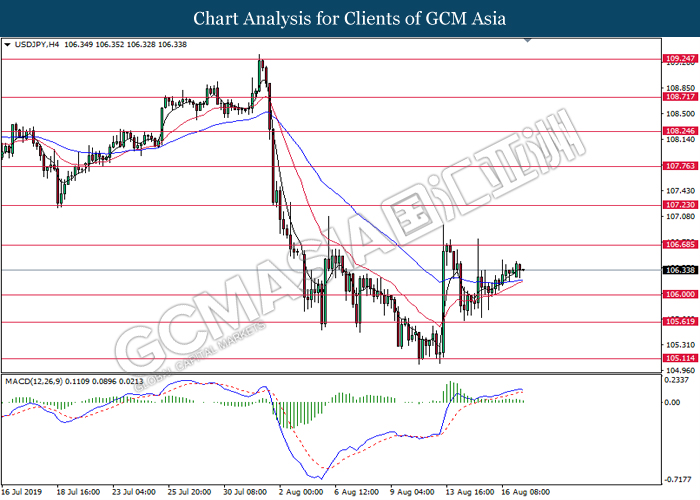
Task: Select the 108.717 level price label
Action: click(x=680, y=97)
